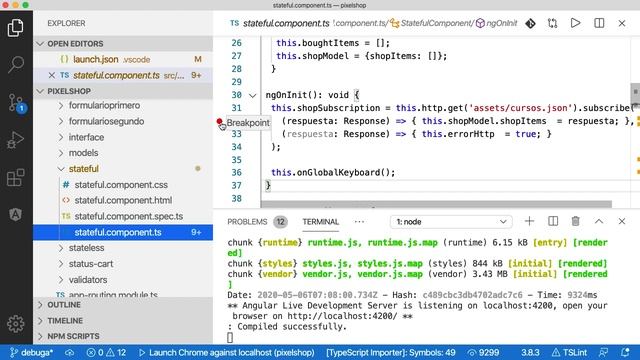640x360 pixels.
Task: Collapse the stateful folder
Action: coord(84,169)
